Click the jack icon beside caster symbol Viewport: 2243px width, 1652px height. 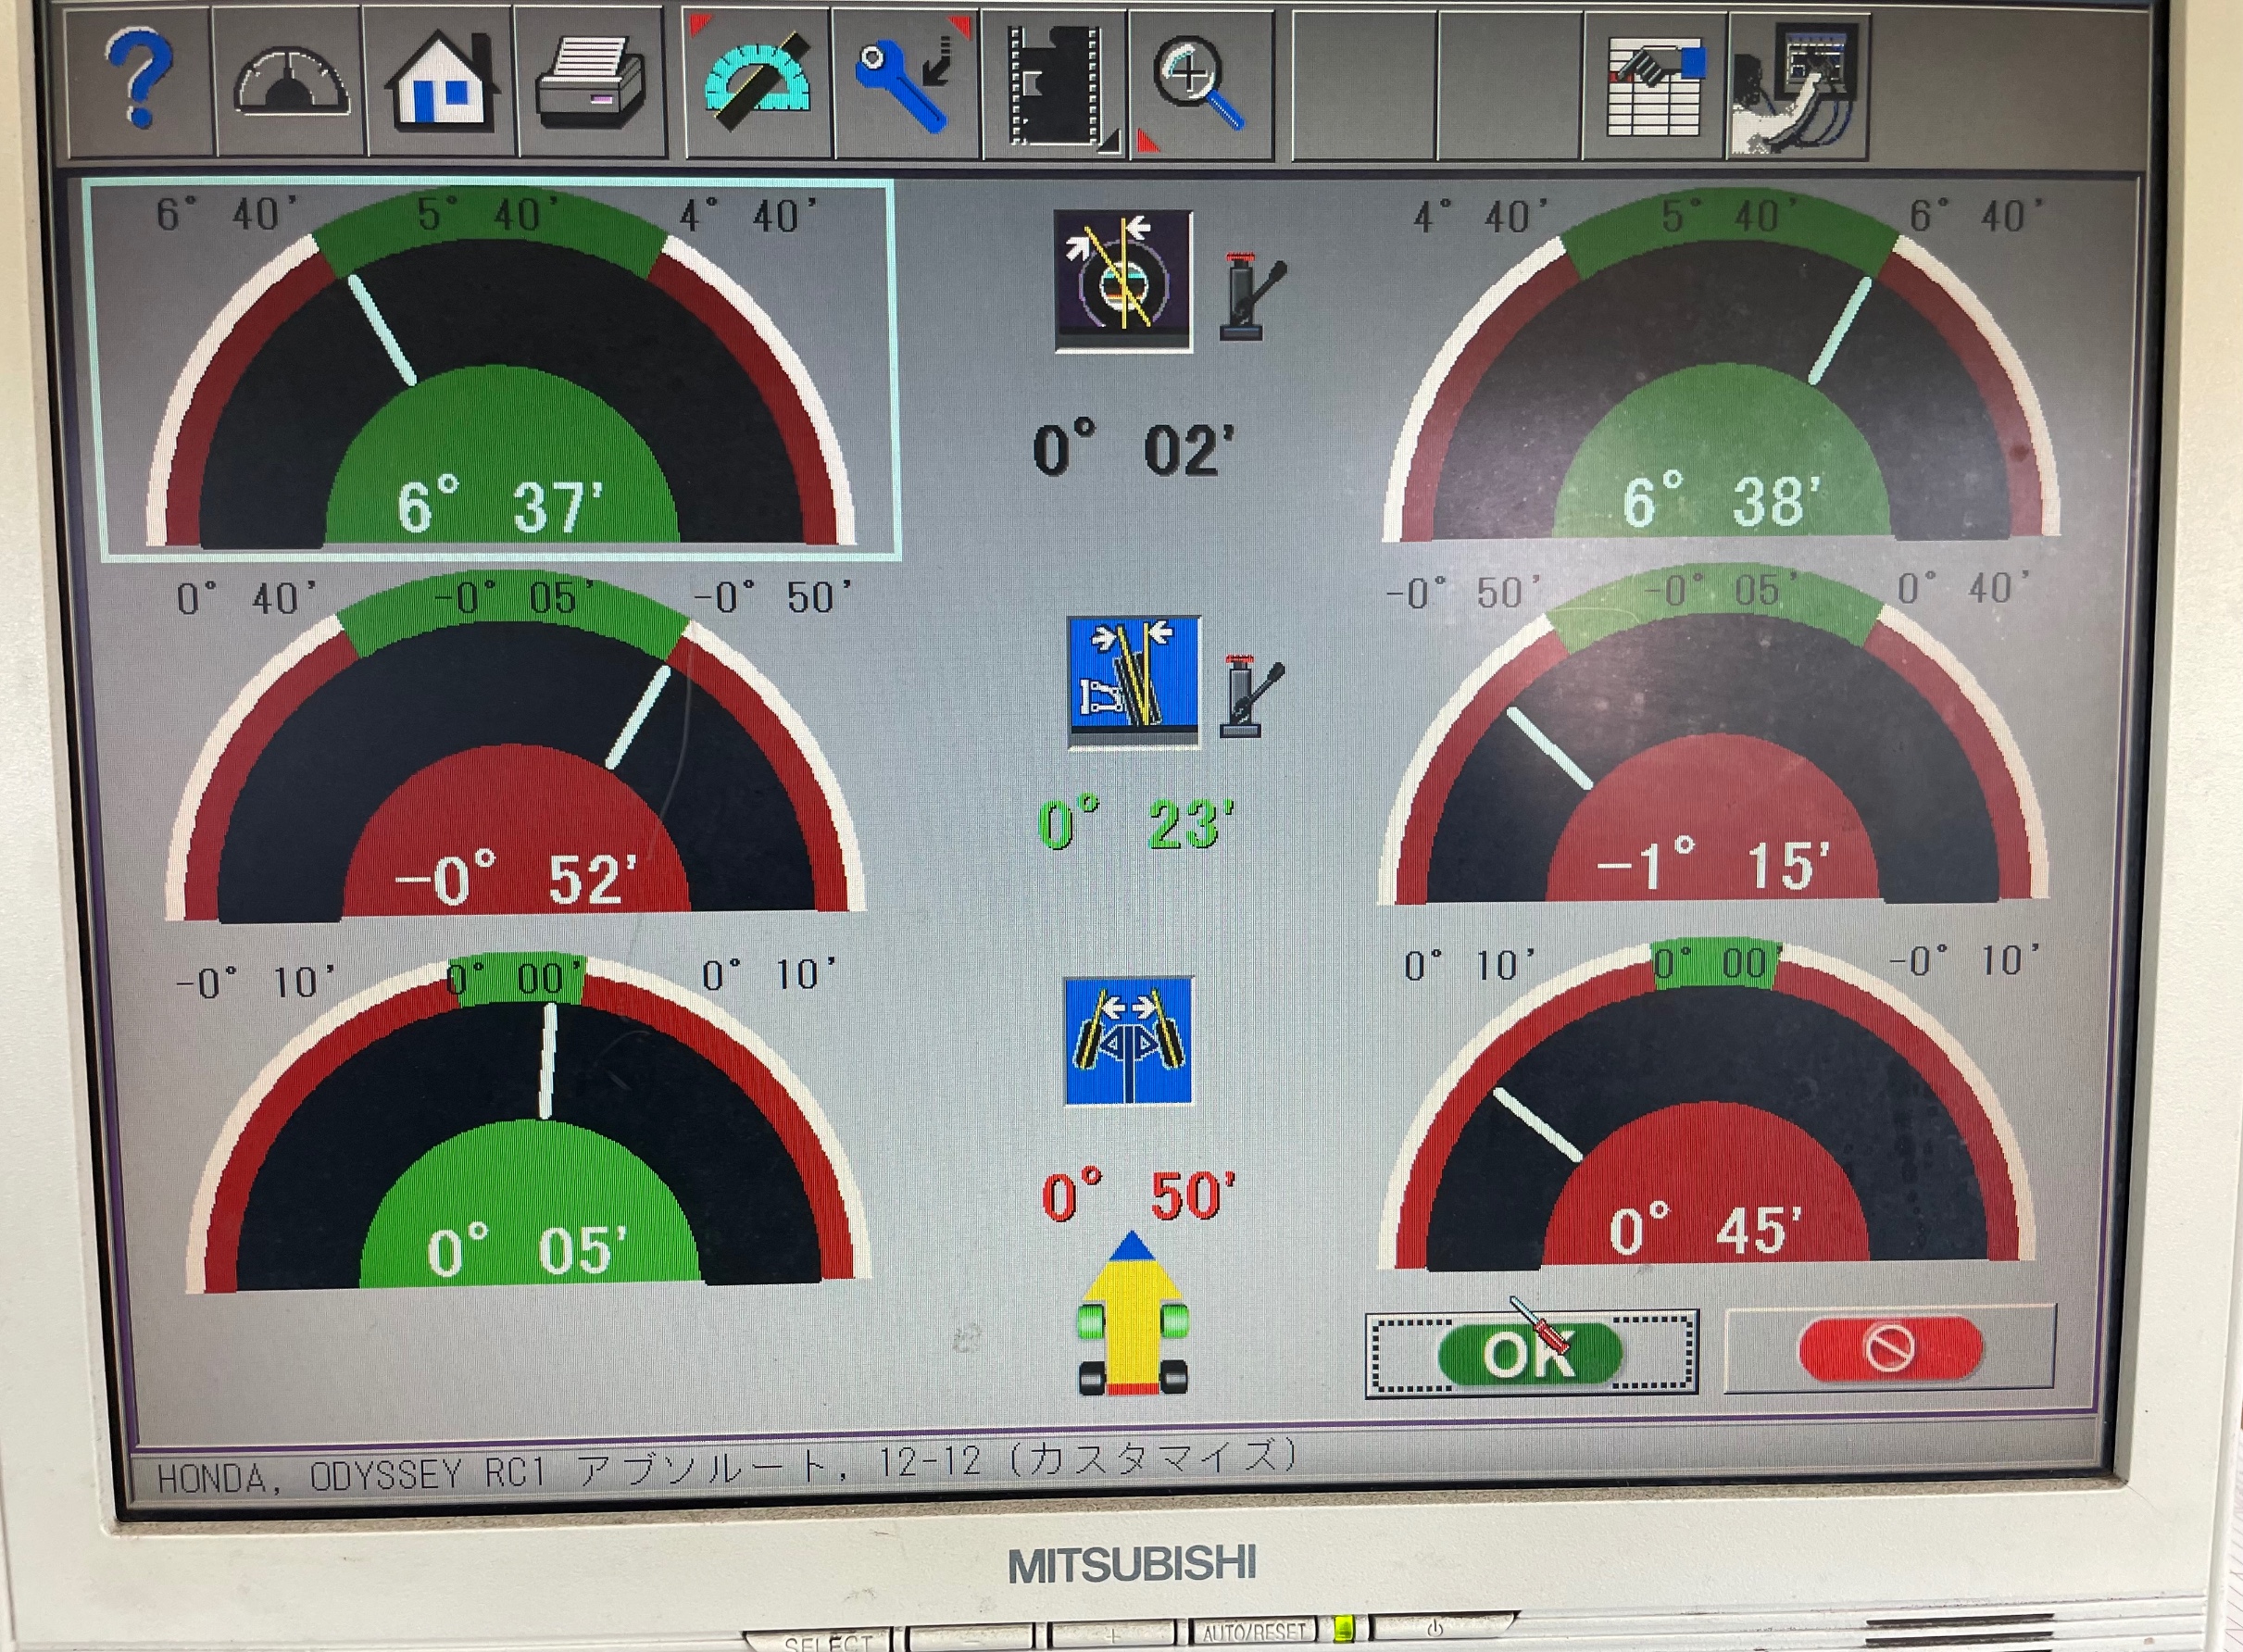click(x=1250, y=297)
